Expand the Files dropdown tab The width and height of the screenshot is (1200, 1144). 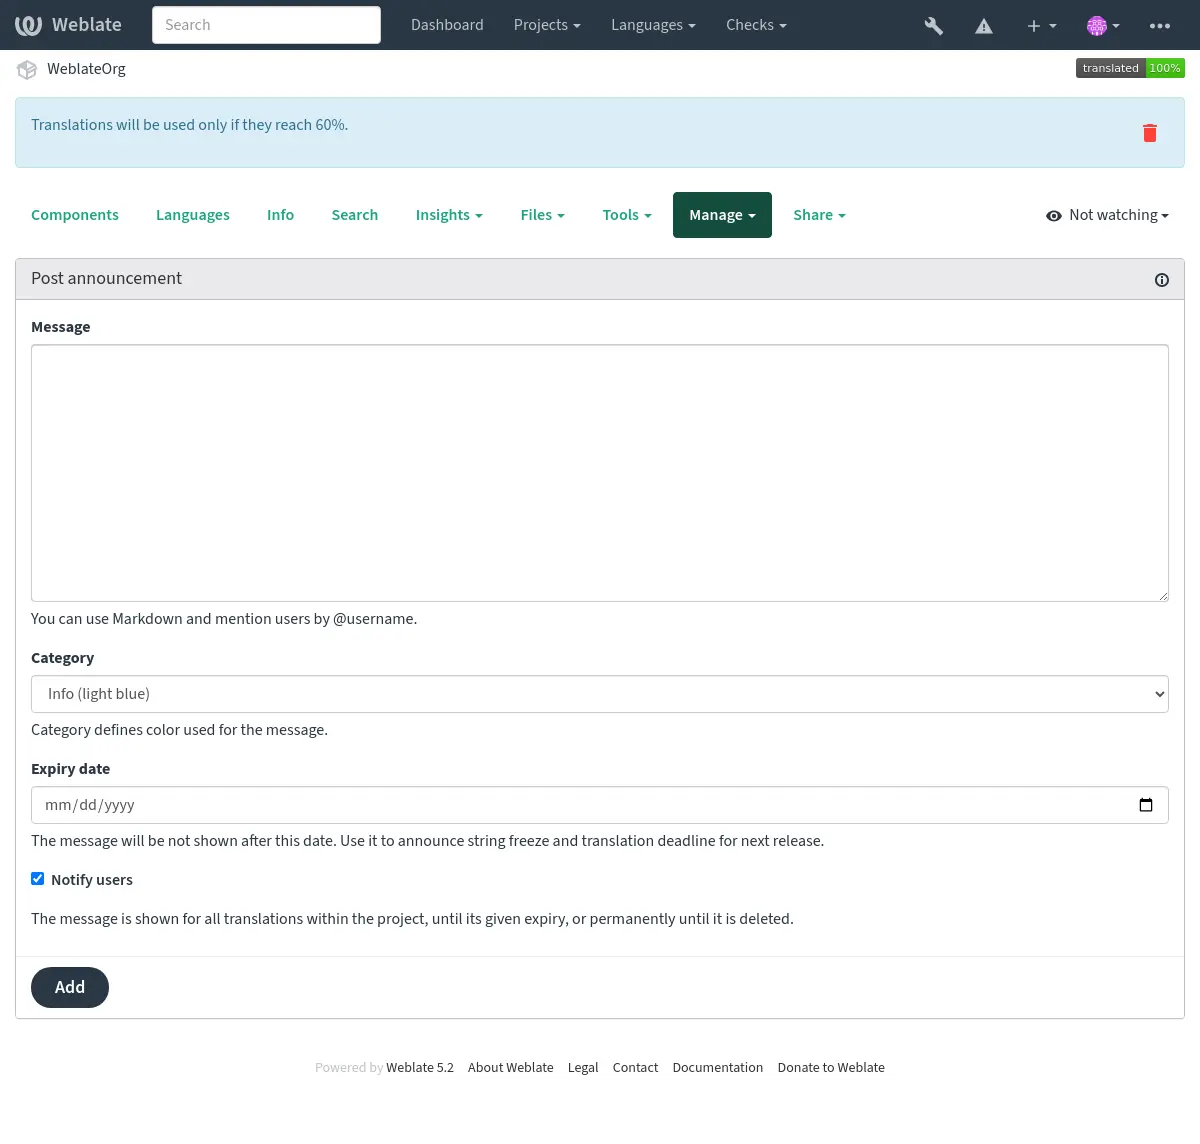(542, 215)
